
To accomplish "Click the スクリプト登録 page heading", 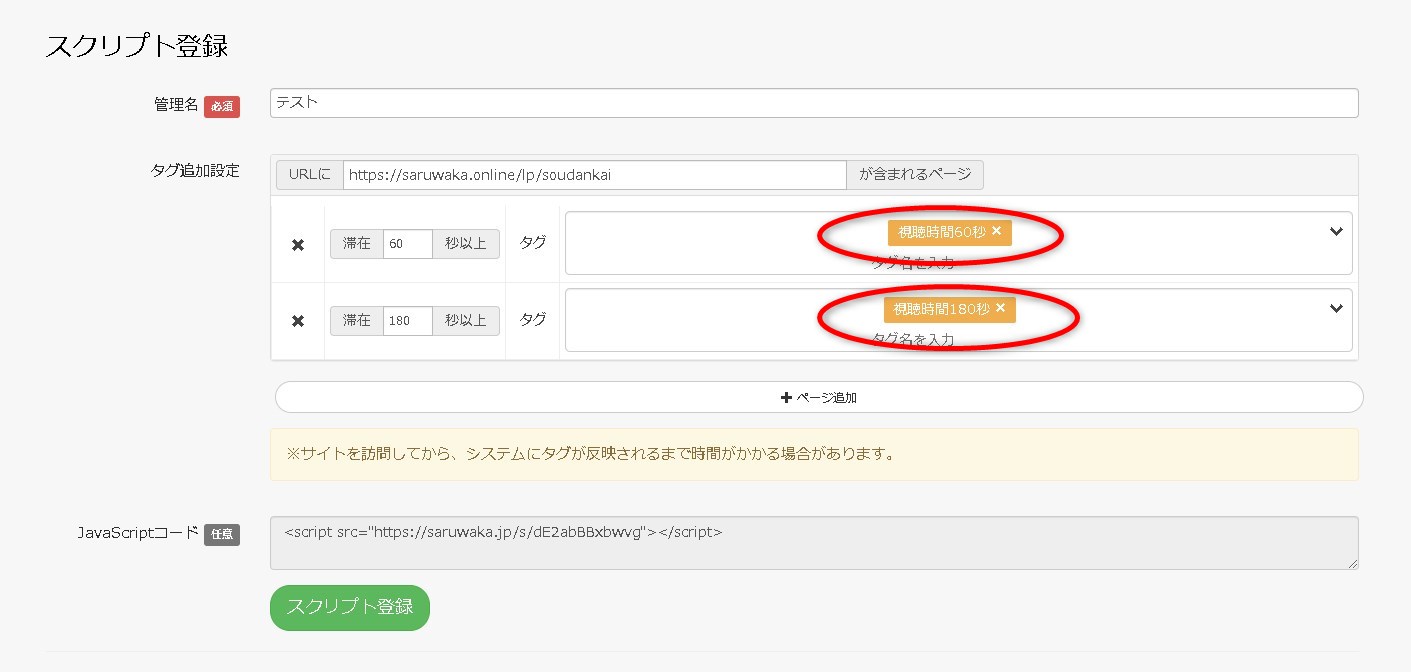I will point(137,46).
